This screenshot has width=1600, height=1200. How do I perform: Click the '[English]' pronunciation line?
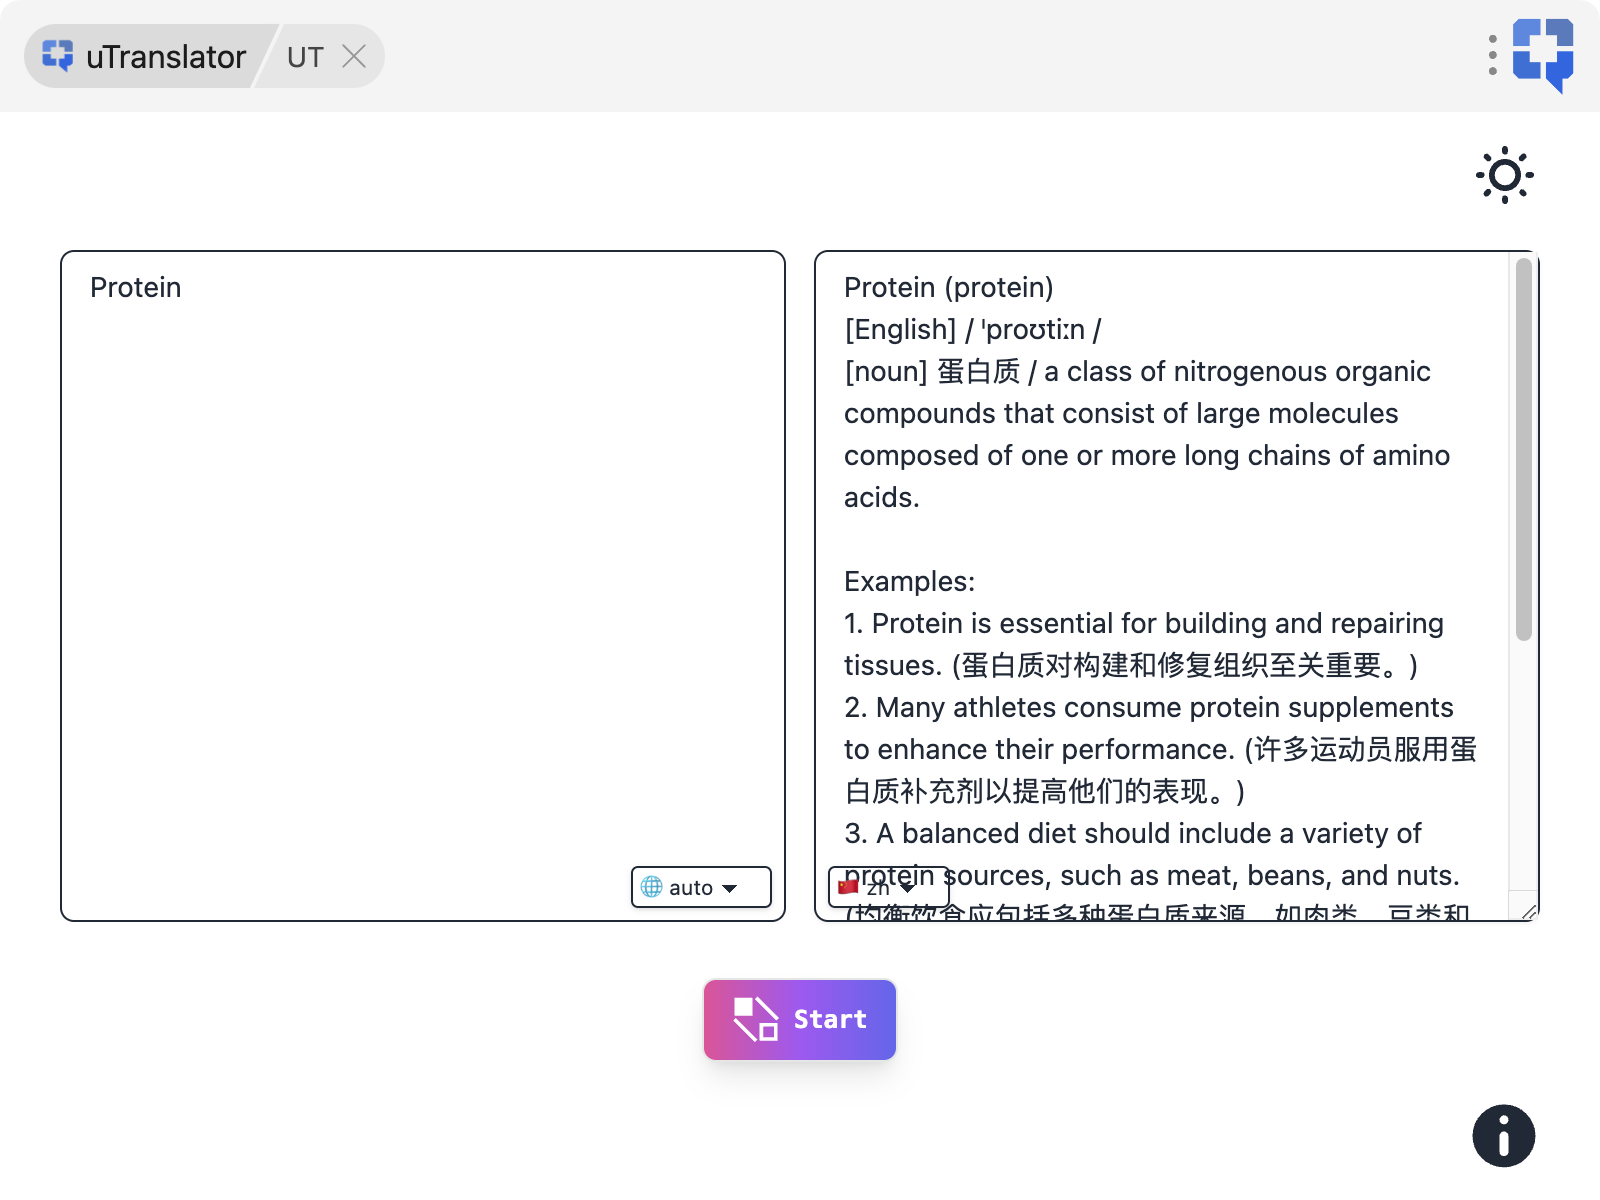click(x=972, y=329)
